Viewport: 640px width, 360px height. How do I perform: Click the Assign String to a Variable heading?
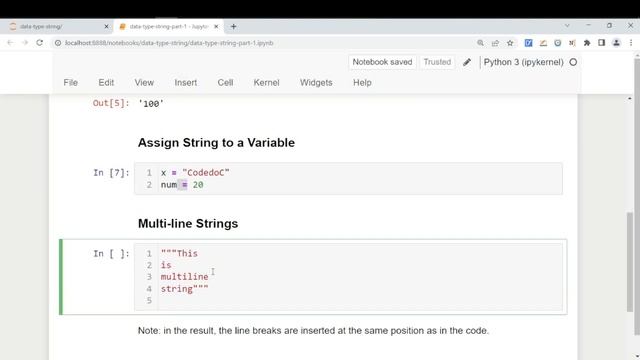point(216,142)
